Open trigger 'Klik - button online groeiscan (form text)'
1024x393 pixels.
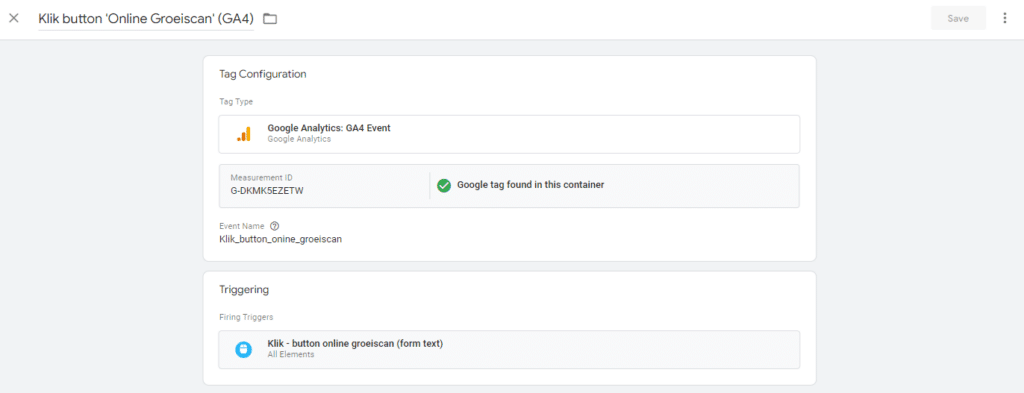click(509, 349)
